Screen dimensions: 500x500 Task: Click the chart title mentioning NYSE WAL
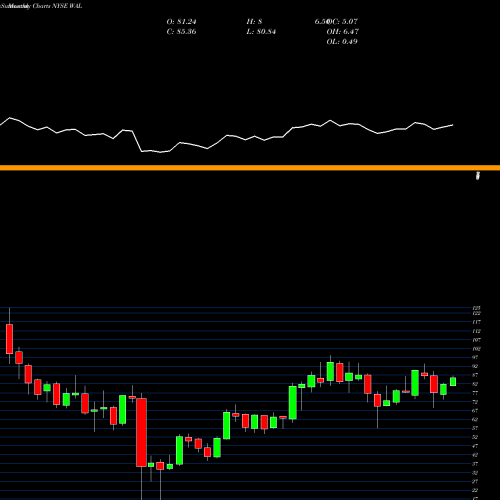41,6
